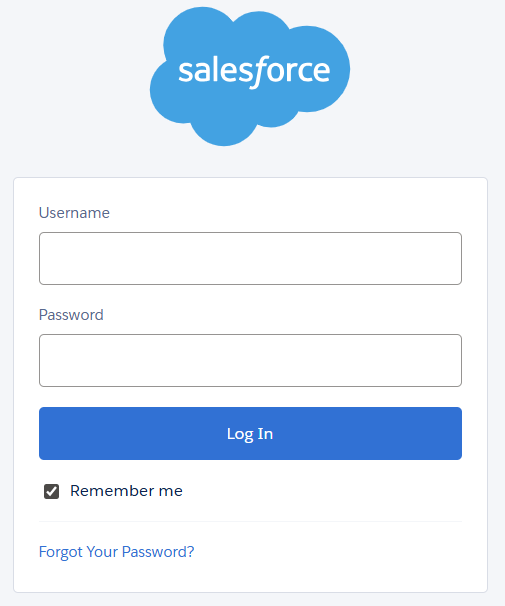This screenshot has height=606, width=505.
Task: Click the Username label
Action: (74, 213)
